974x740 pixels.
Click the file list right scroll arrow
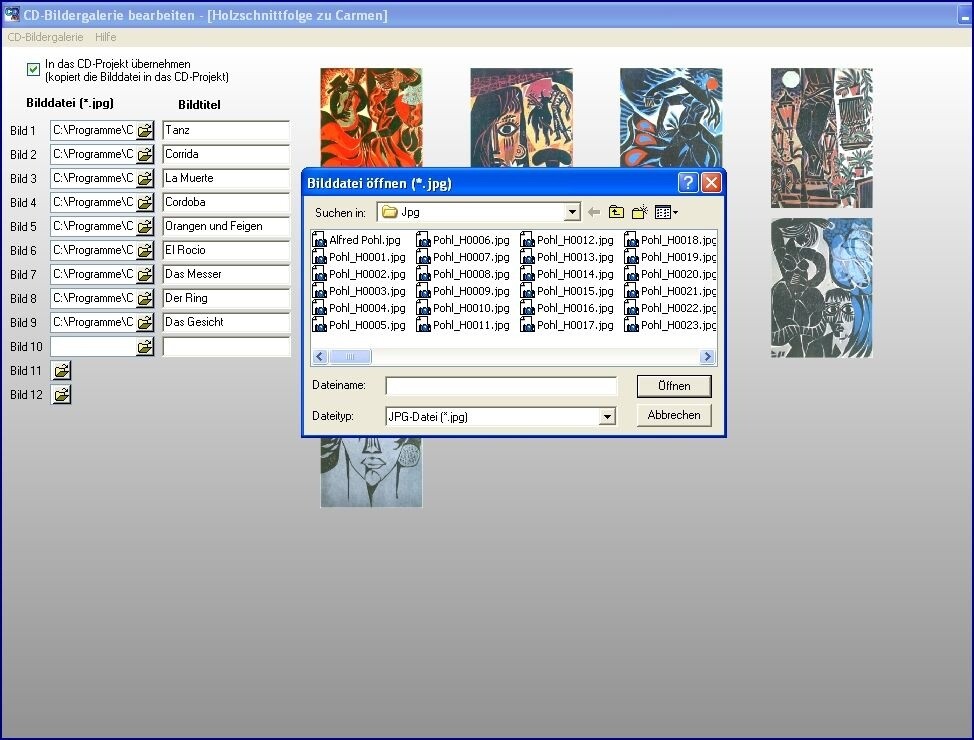(x=707, y=357)
